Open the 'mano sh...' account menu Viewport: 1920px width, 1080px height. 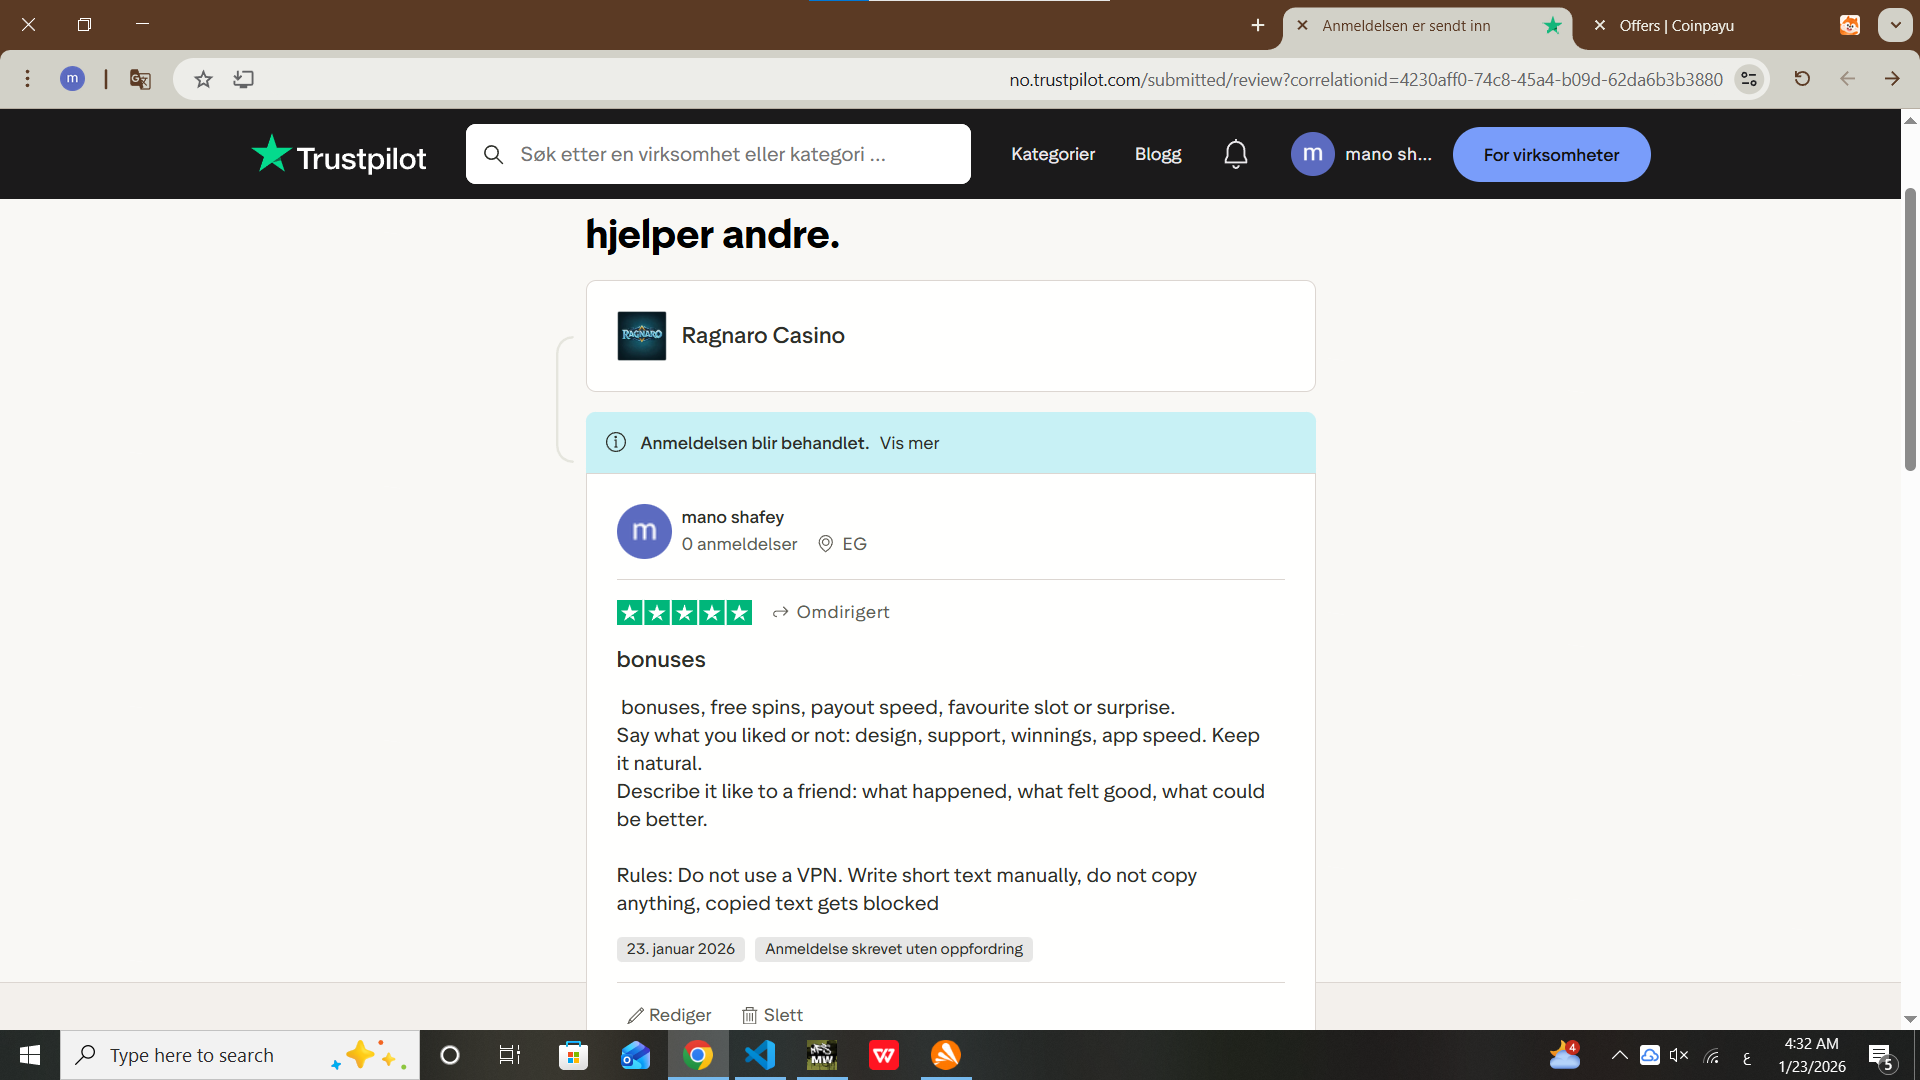tap(1361, 154)
